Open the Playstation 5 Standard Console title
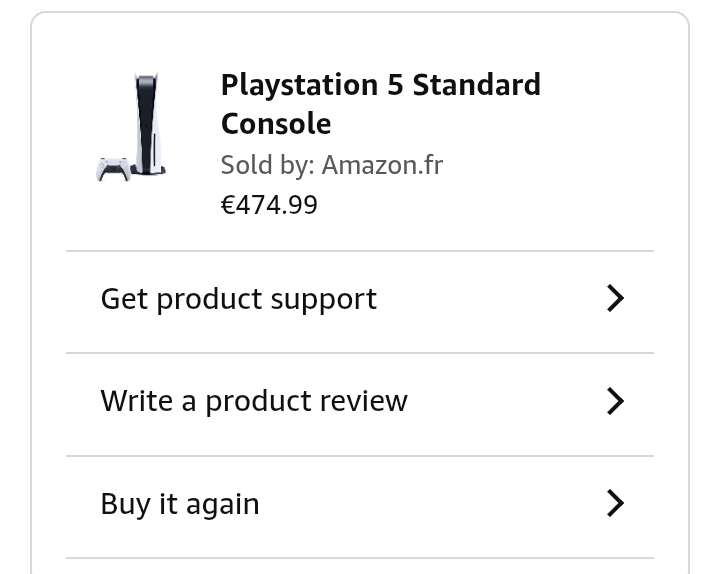This screenshot has height=574, width=713. pyautogui.click(x=380, y=104)
